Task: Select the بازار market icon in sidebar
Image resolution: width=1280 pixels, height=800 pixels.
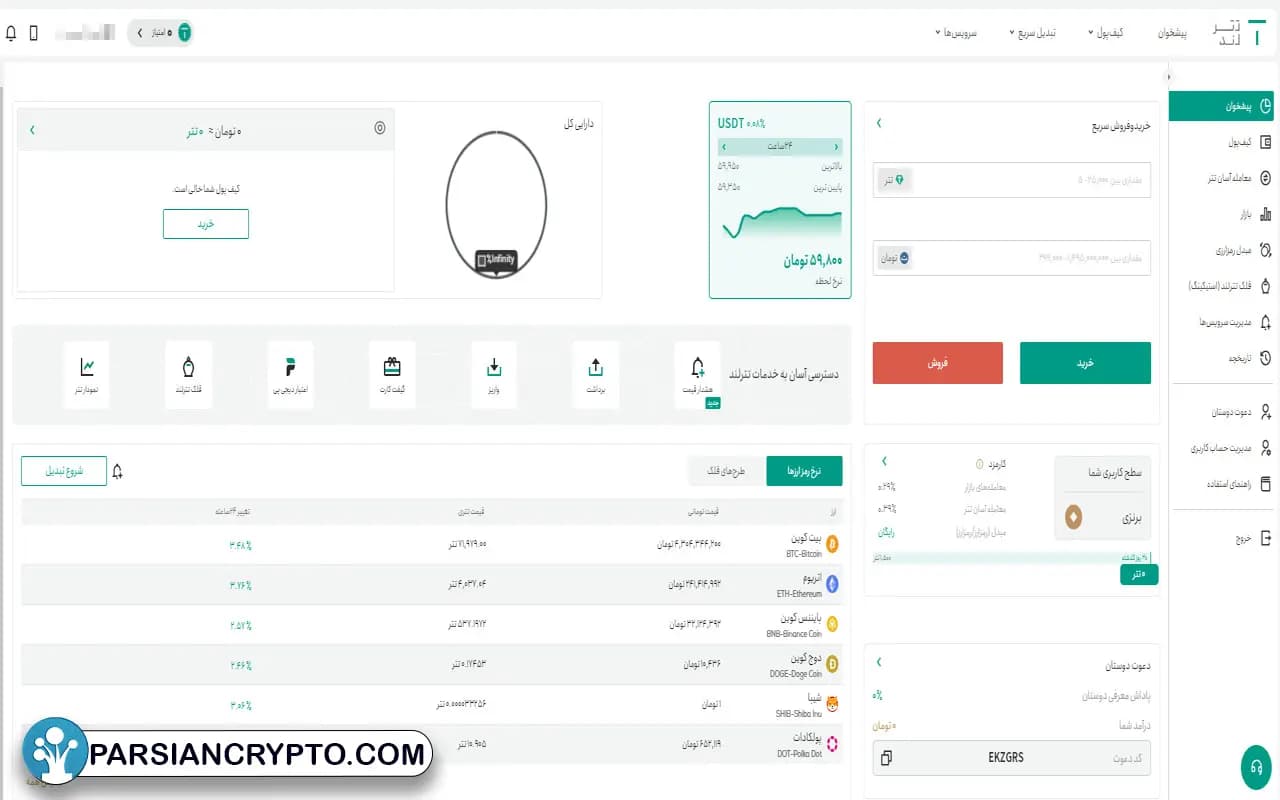Action: click(1222, 213)
